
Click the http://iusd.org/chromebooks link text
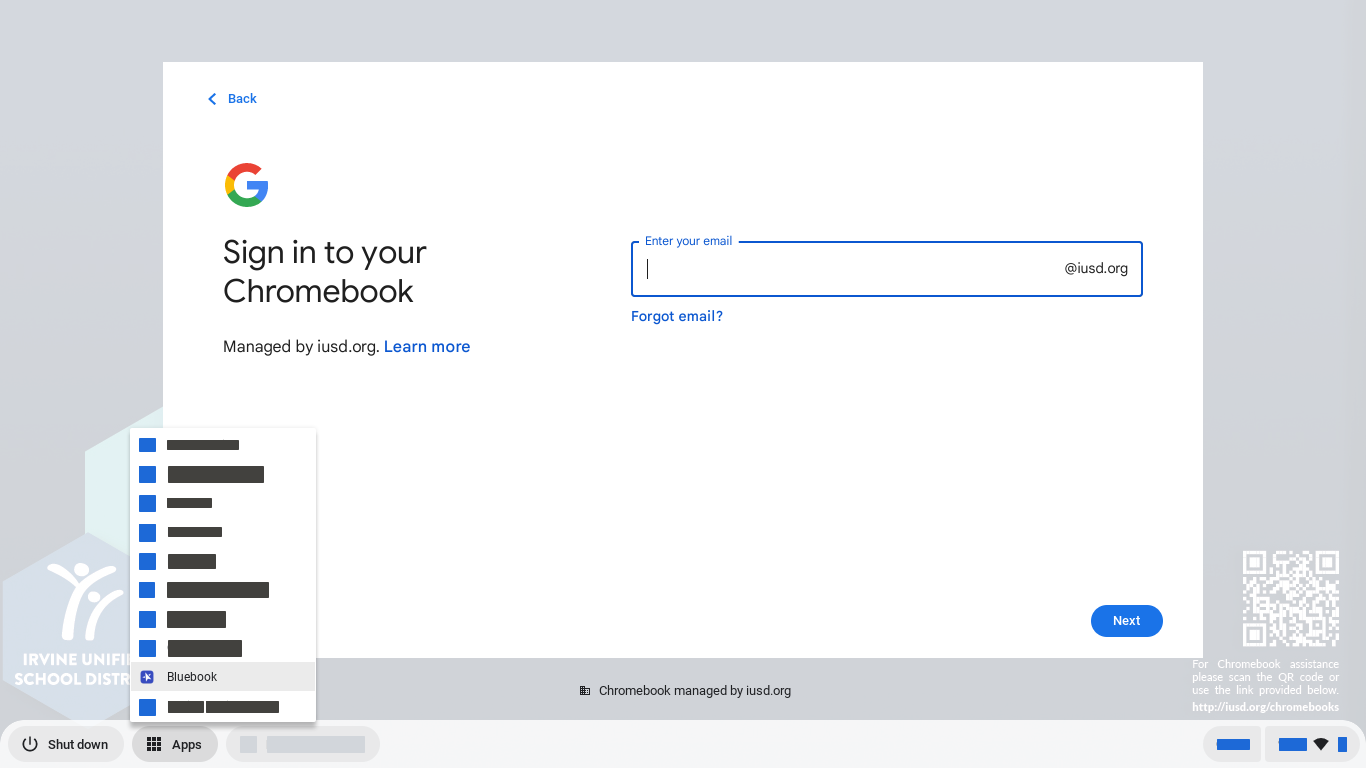pos(1265,707)
